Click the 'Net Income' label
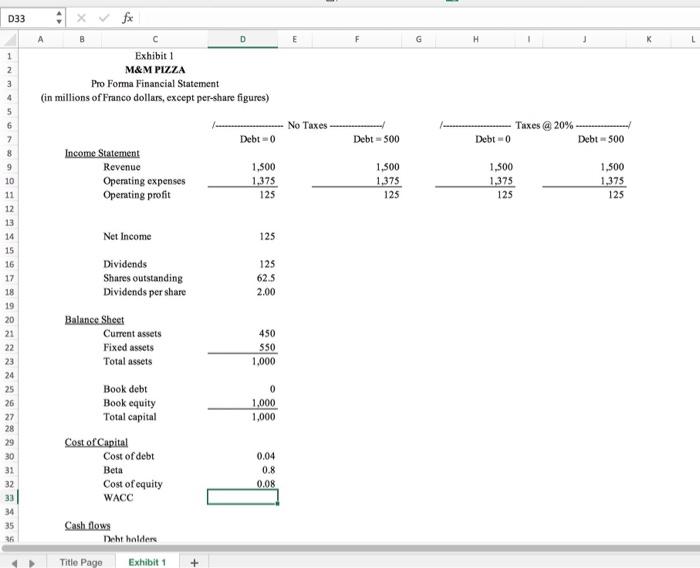Viewport: 700px width, 568px height. (x=127, y=236)
